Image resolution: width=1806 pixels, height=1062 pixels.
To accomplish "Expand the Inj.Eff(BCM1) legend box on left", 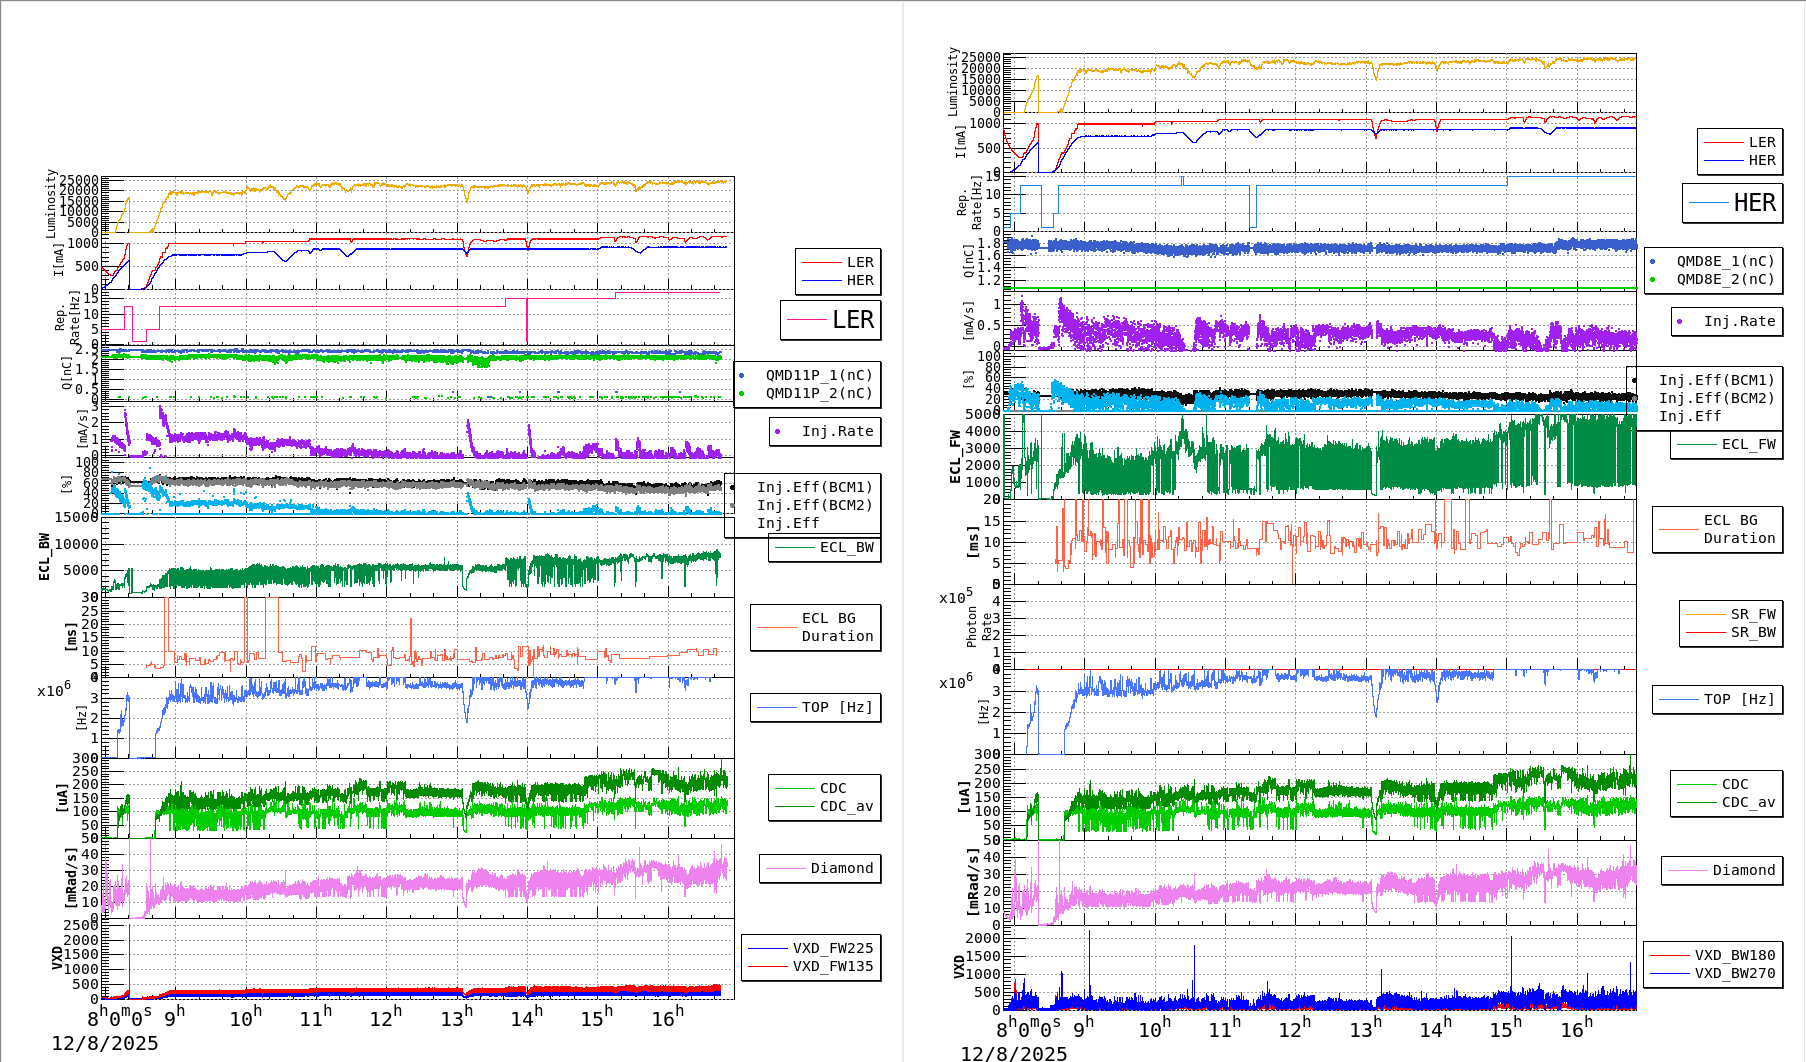I will 815,487.
